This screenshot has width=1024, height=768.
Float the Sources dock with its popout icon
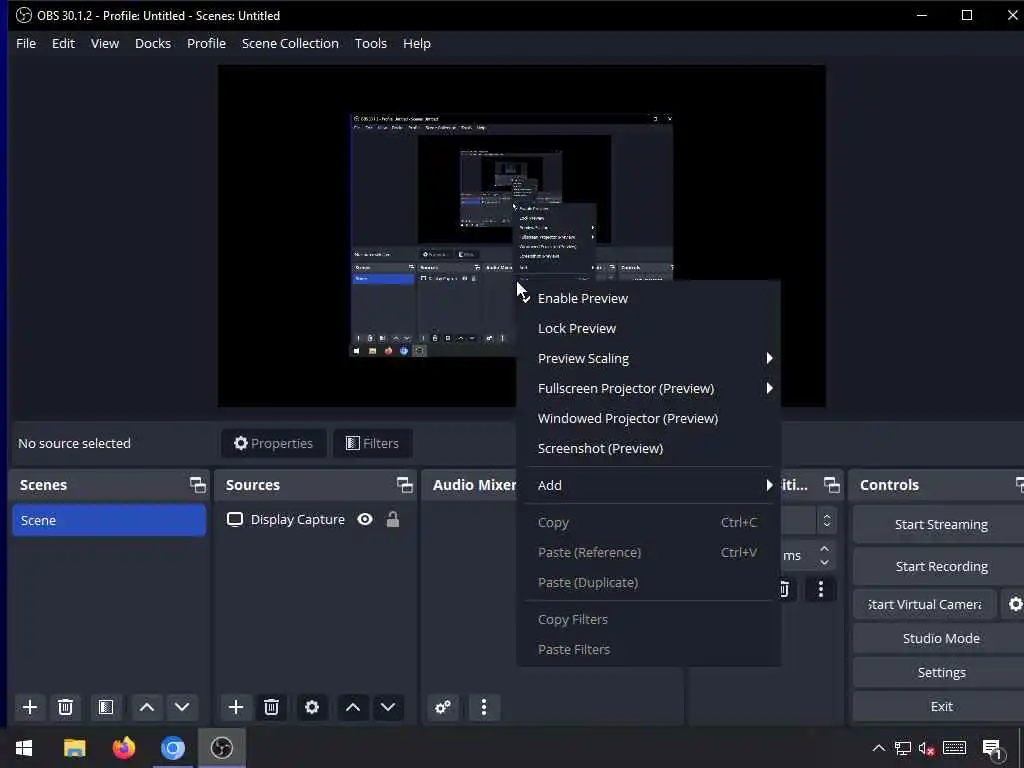click(404, 485)
